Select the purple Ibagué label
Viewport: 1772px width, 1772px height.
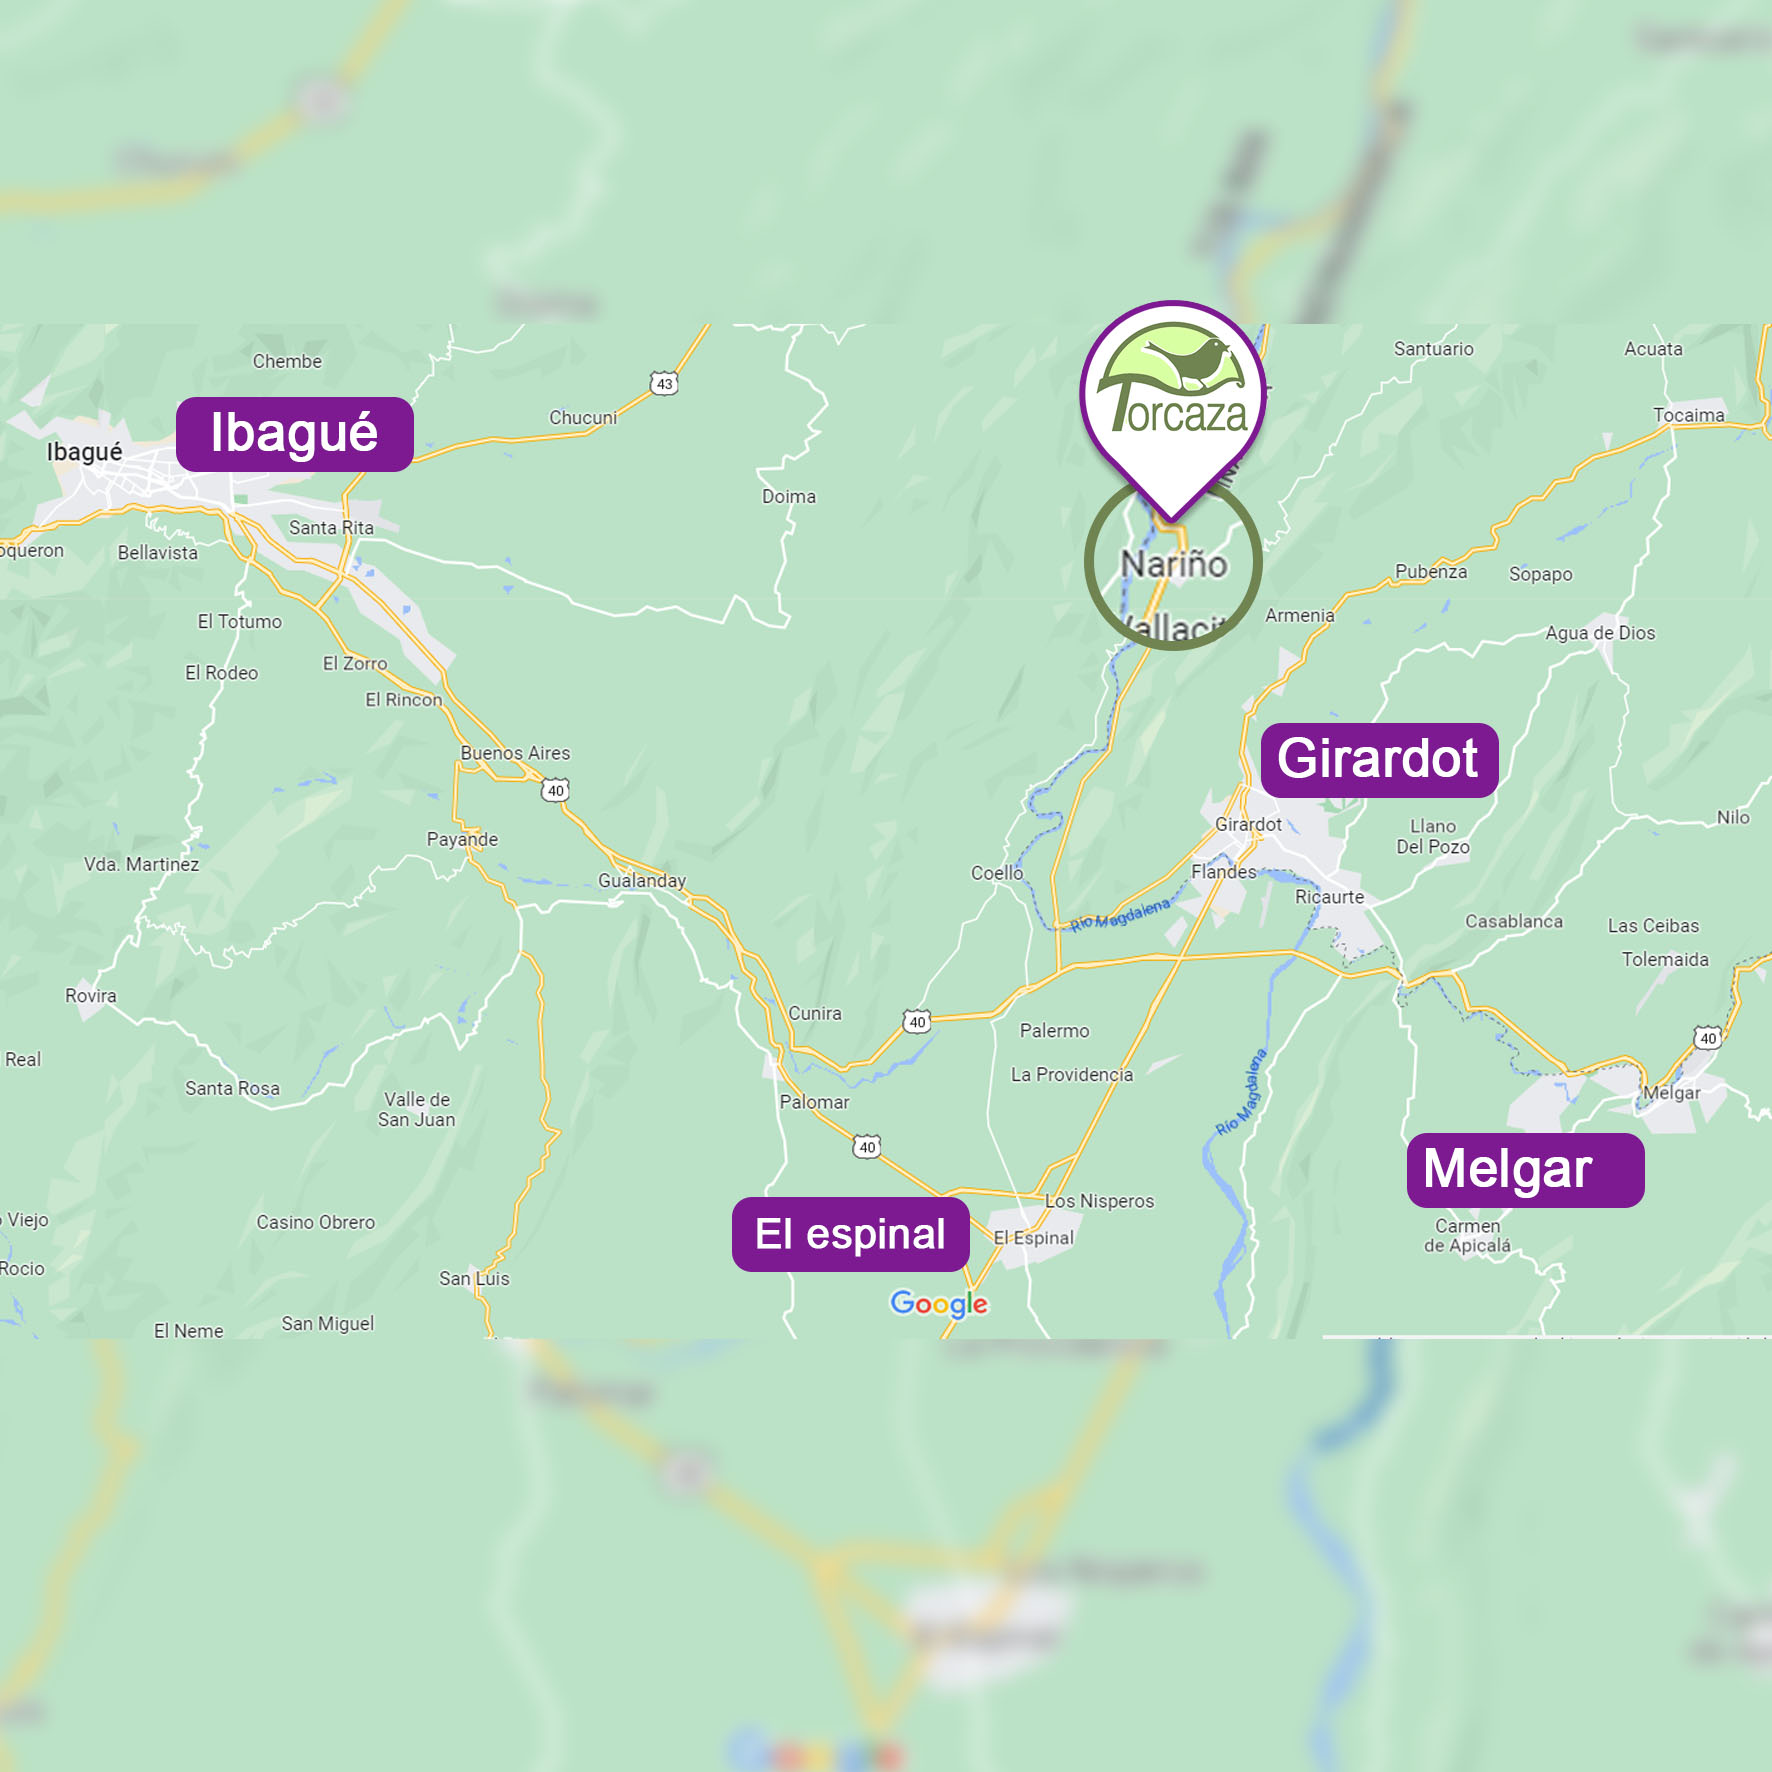click(x=295, y=434)
